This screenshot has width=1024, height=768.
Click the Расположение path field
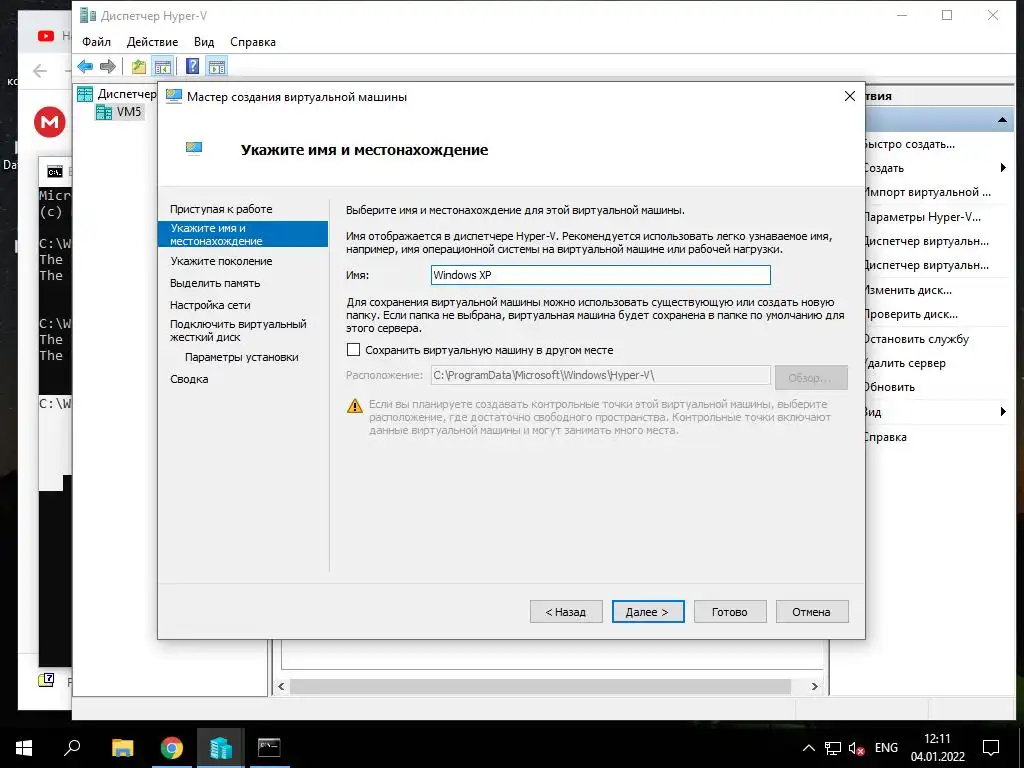click(600, 376)
